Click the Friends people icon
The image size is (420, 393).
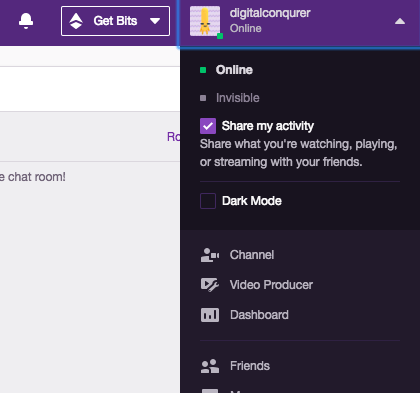[x=210, y=366]
